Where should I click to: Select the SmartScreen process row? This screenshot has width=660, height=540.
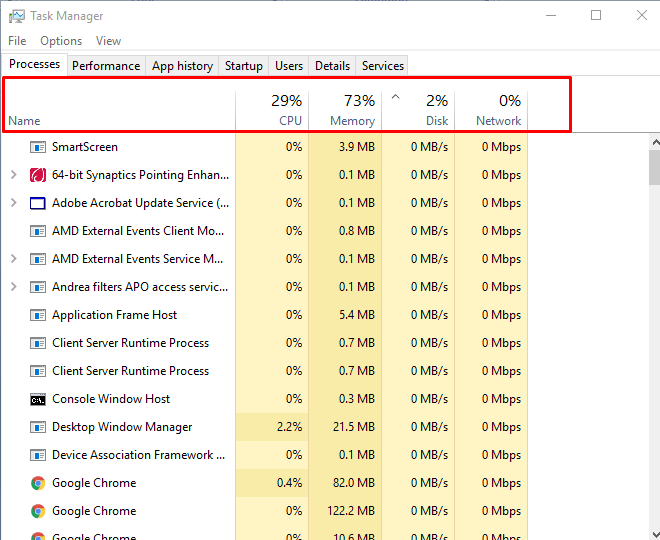pos(265,147)
